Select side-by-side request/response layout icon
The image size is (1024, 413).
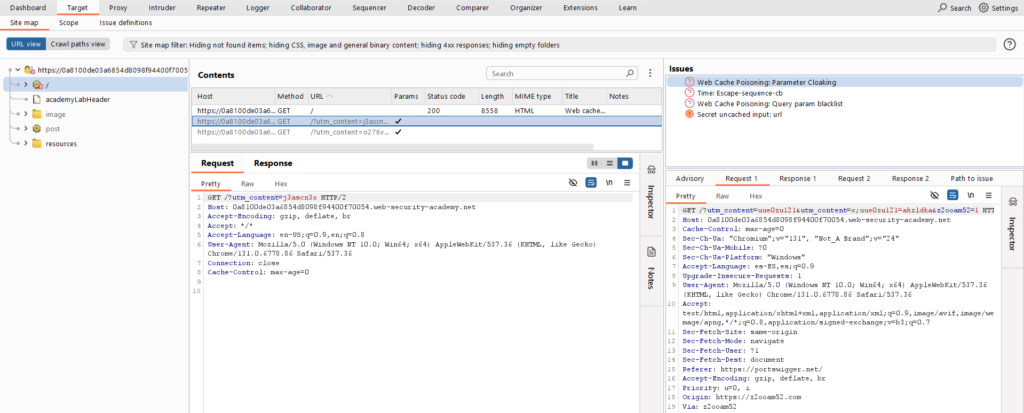[x=595, y=163]
